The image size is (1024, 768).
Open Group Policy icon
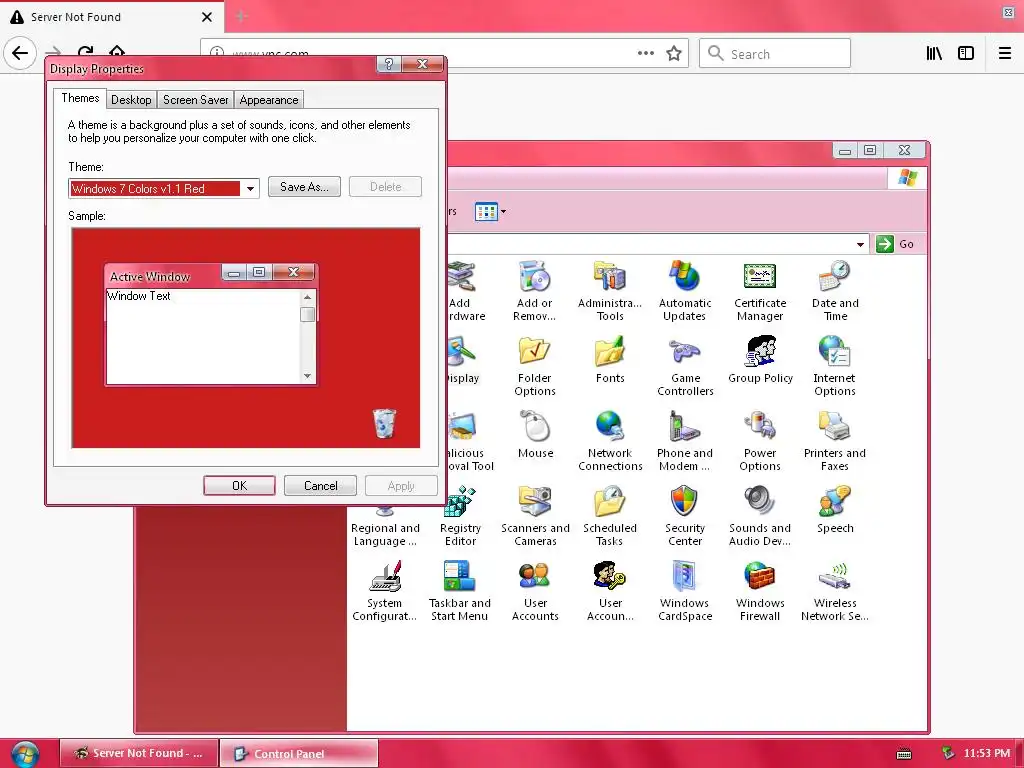pos(760,360)
